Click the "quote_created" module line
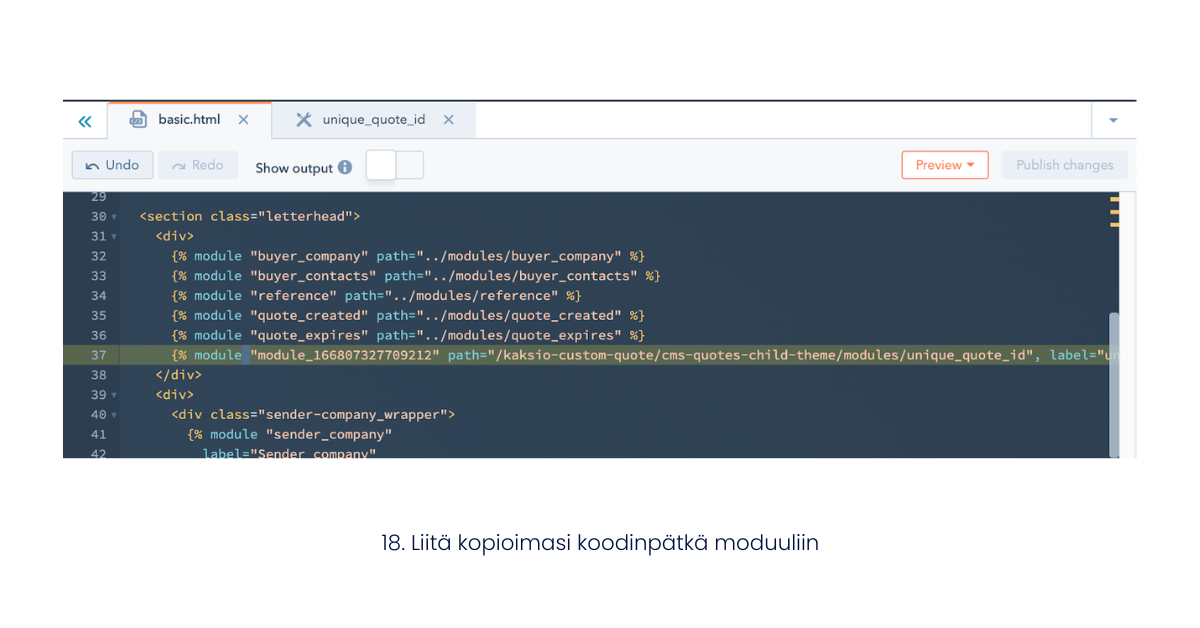The width and height of the screenshot is (1200, 628). point(408,316)
